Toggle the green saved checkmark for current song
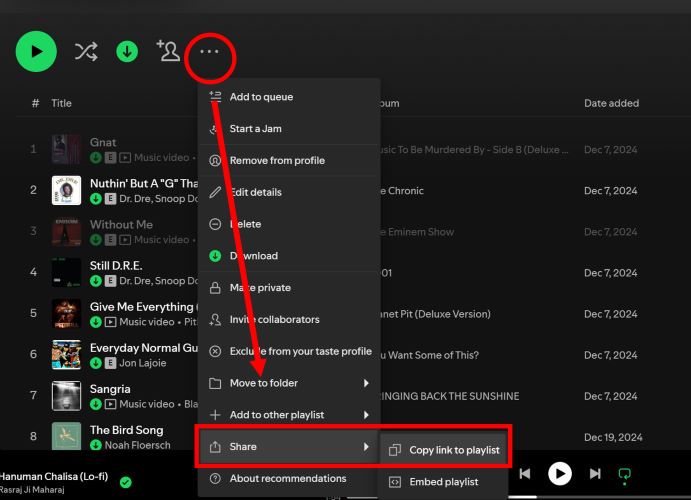The height and width of the screenshot is (500, 691). 126,482
